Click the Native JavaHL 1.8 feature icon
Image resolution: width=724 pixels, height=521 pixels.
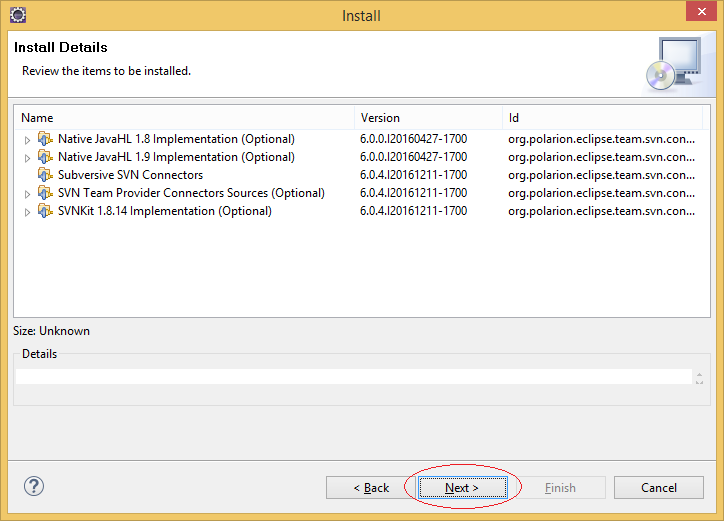(x=45, y=139)
